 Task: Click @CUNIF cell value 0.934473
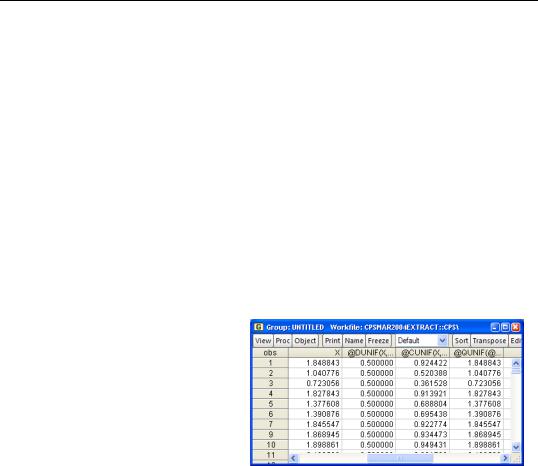pyautogui.click(x=422, y=434)
